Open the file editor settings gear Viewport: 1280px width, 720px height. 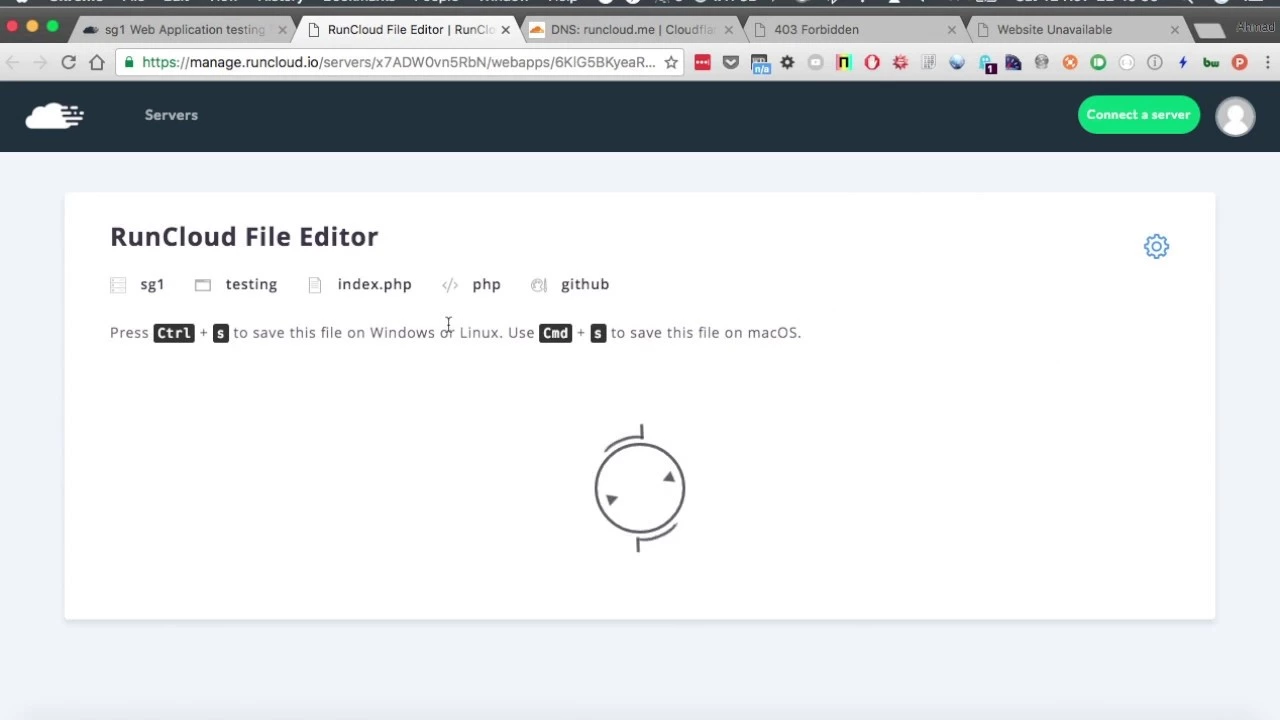[x=1156, y=247]
